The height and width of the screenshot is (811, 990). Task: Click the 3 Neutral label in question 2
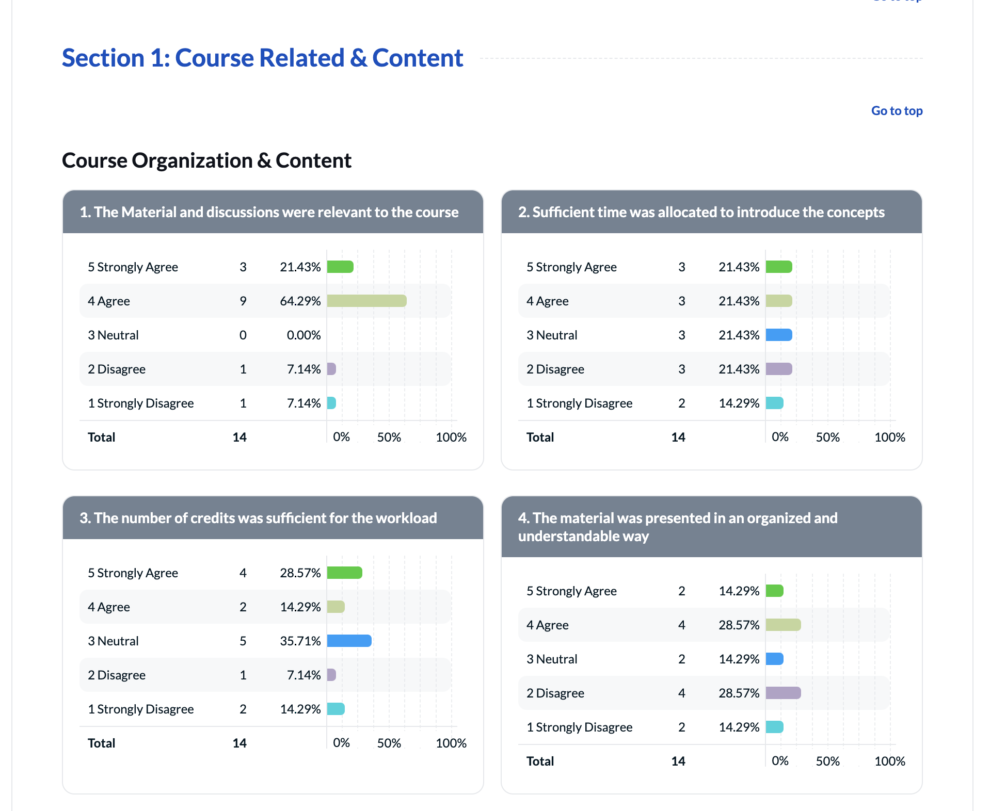(x=552, y=335)
